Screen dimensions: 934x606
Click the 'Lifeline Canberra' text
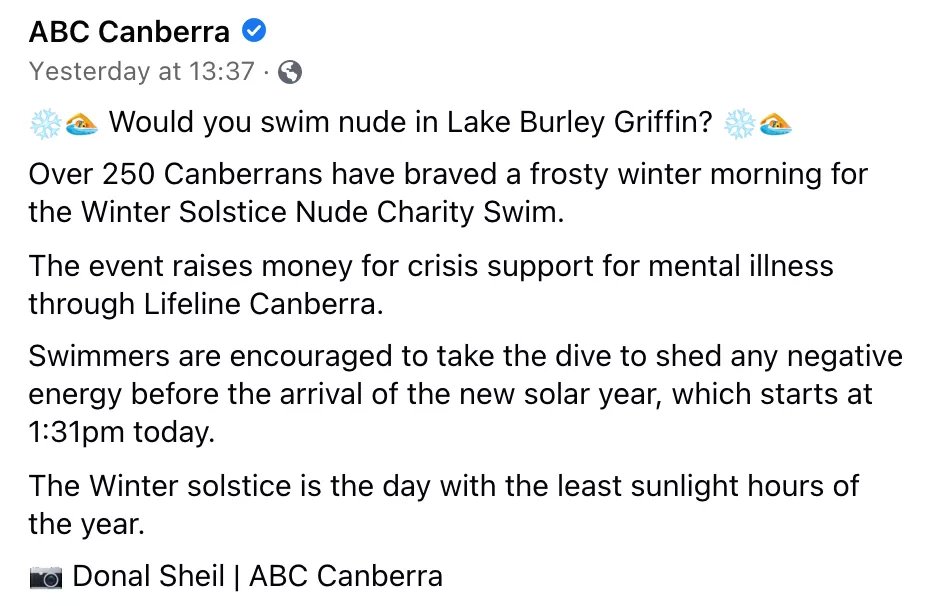[261, 304]
